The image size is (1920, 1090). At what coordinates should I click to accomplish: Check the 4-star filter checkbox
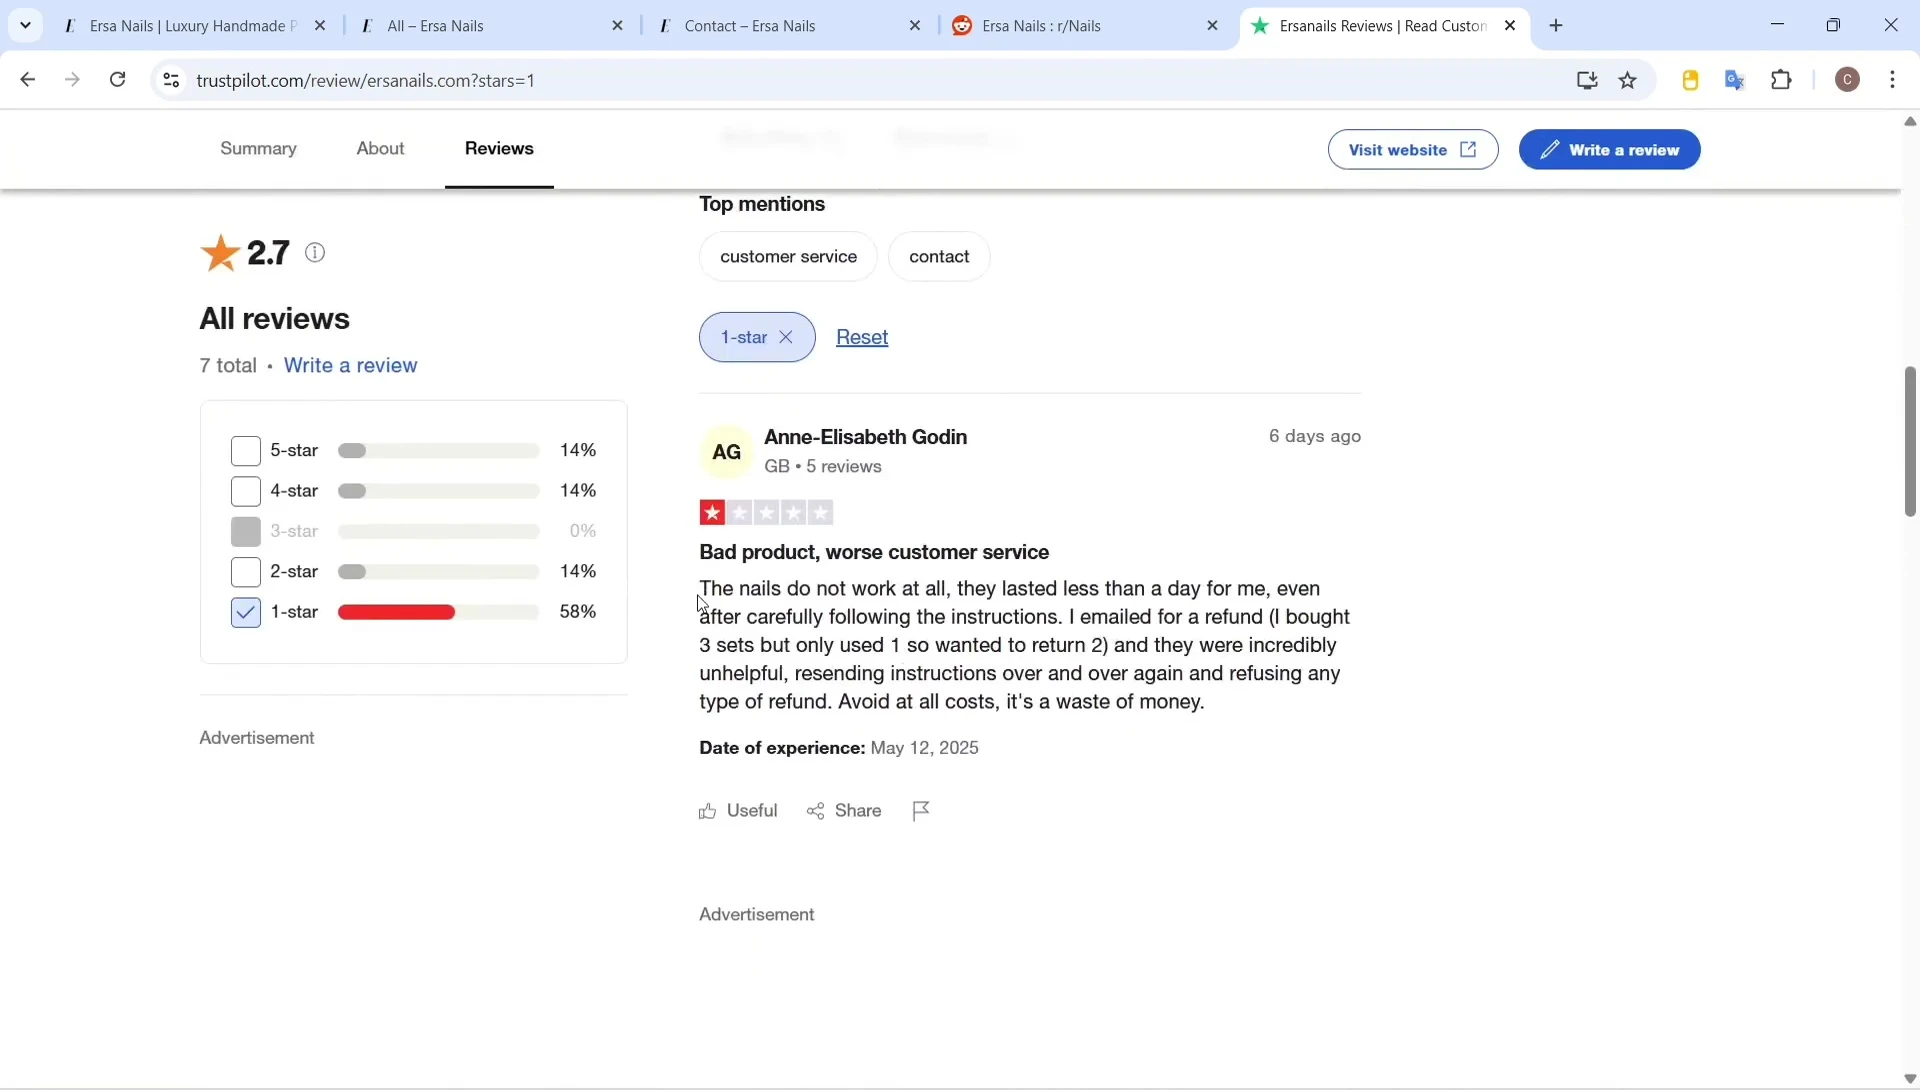pyautogui.click(x=245, y=491)
